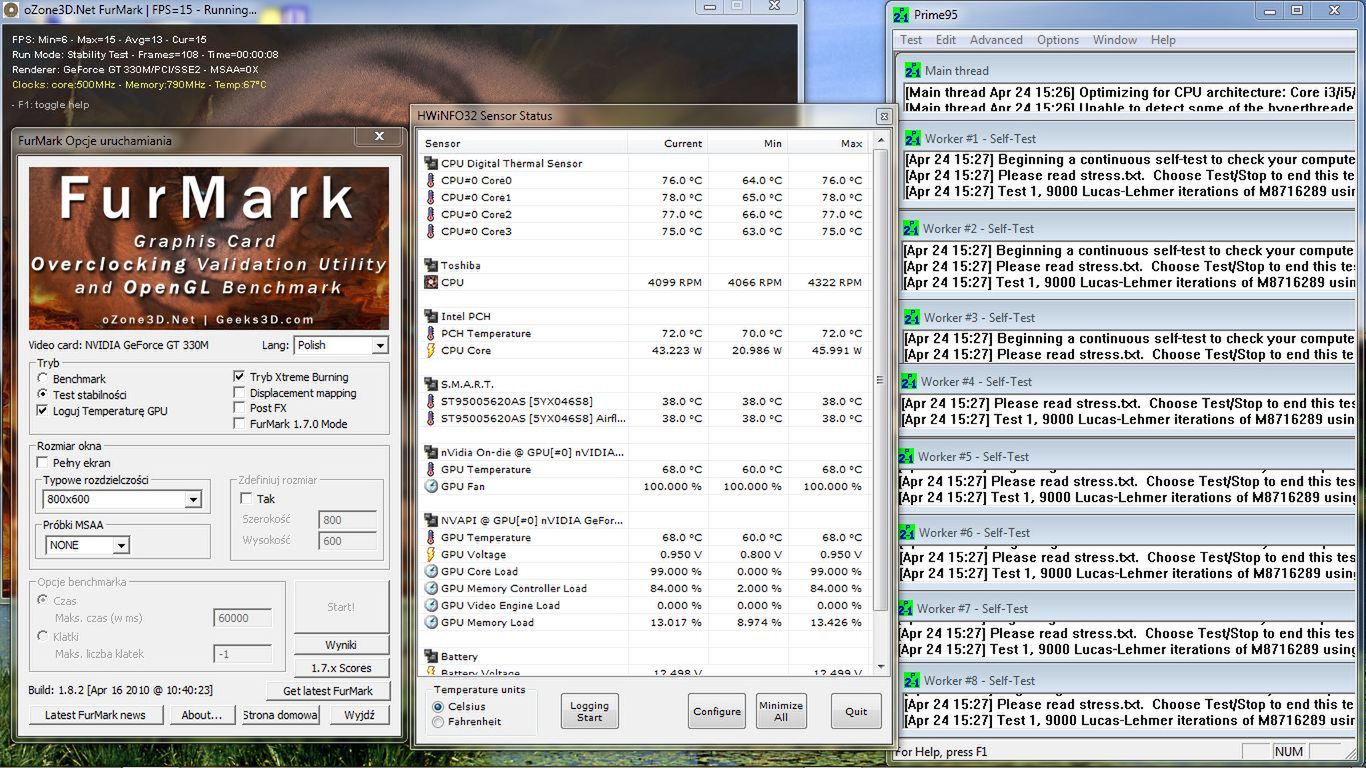
Task: Click the Sensor column header
Action: click(524, 143)
